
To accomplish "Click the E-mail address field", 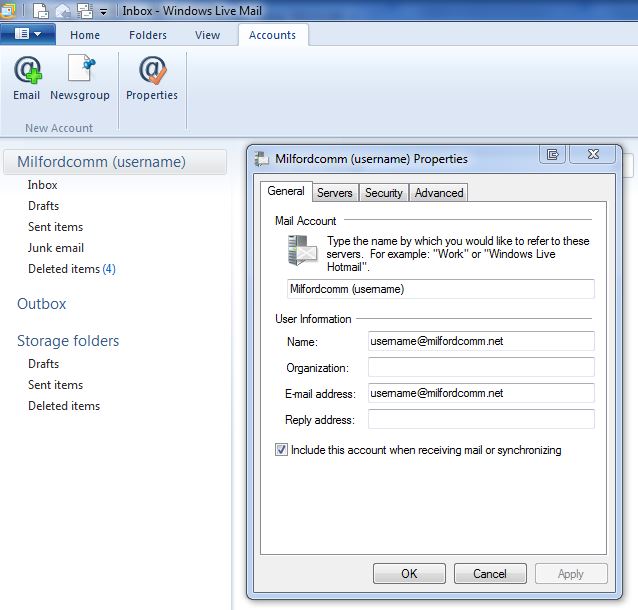I will [x=481, y=393].
